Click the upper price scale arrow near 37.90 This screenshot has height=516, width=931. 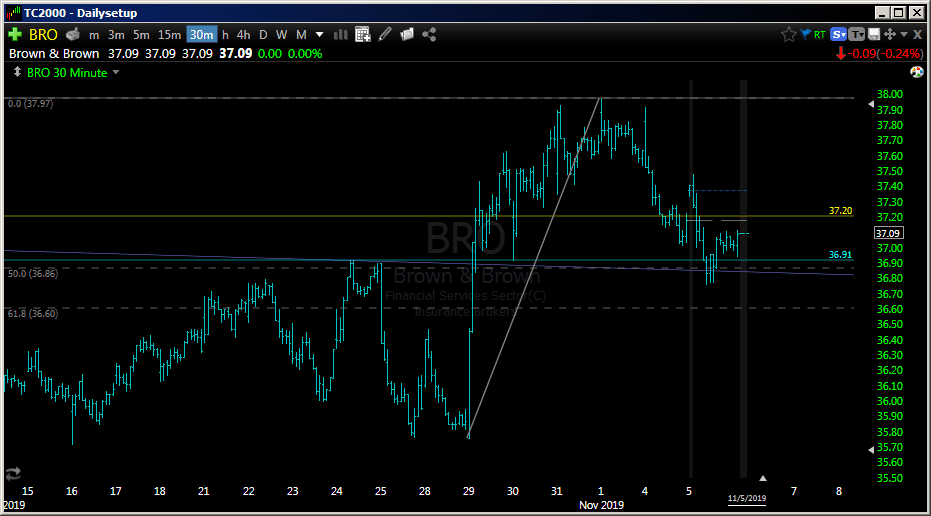click(x=871, y=104)
